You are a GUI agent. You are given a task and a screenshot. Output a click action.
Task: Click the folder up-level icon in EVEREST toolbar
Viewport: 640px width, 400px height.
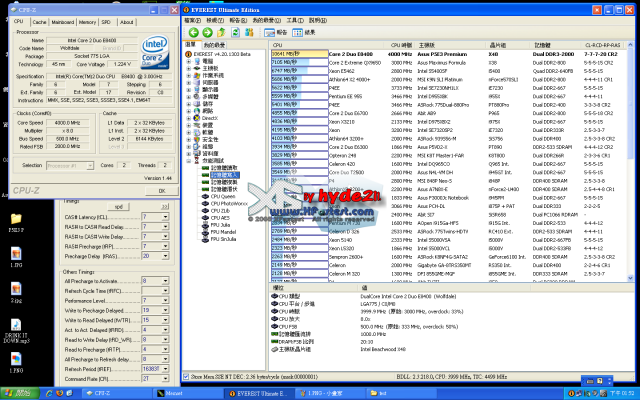pos(221,32)
